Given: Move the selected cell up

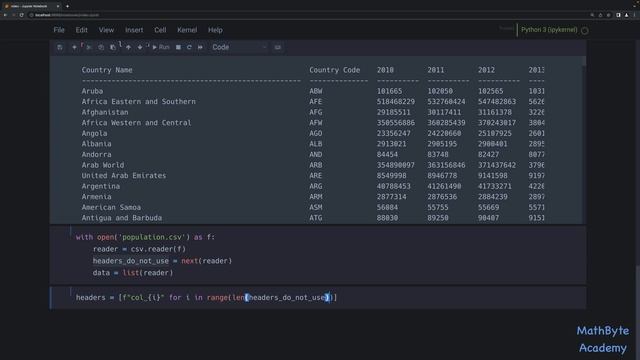Looking at the screenshot, I should tap(128, 47).
